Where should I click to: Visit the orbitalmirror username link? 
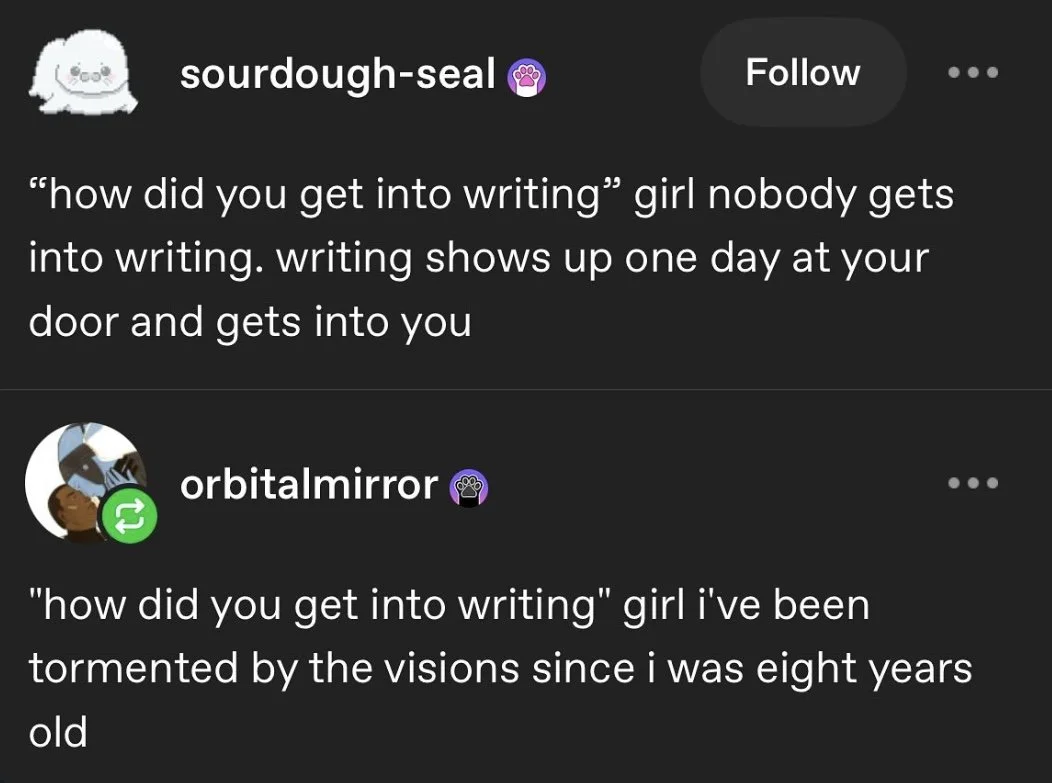pyautogui.click(x=309, y=484)
